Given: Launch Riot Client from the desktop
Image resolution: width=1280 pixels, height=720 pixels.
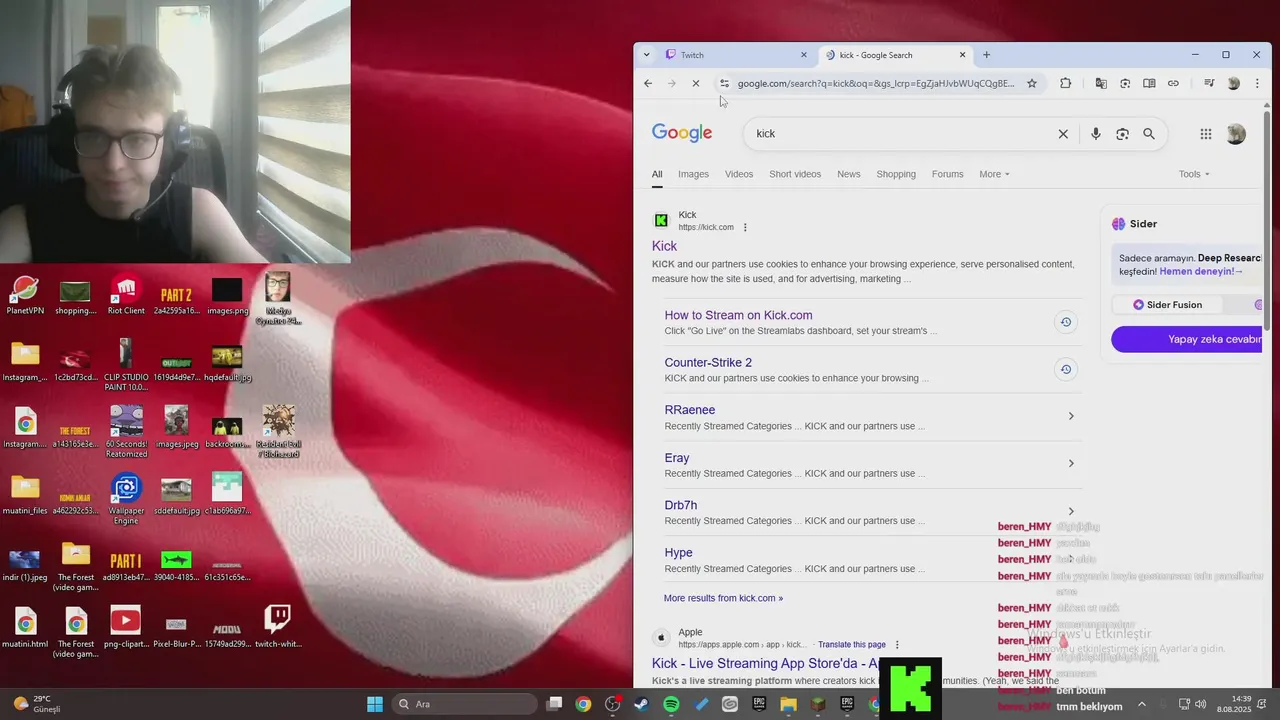Looking at the screenshot, I should tap(126, 295).
